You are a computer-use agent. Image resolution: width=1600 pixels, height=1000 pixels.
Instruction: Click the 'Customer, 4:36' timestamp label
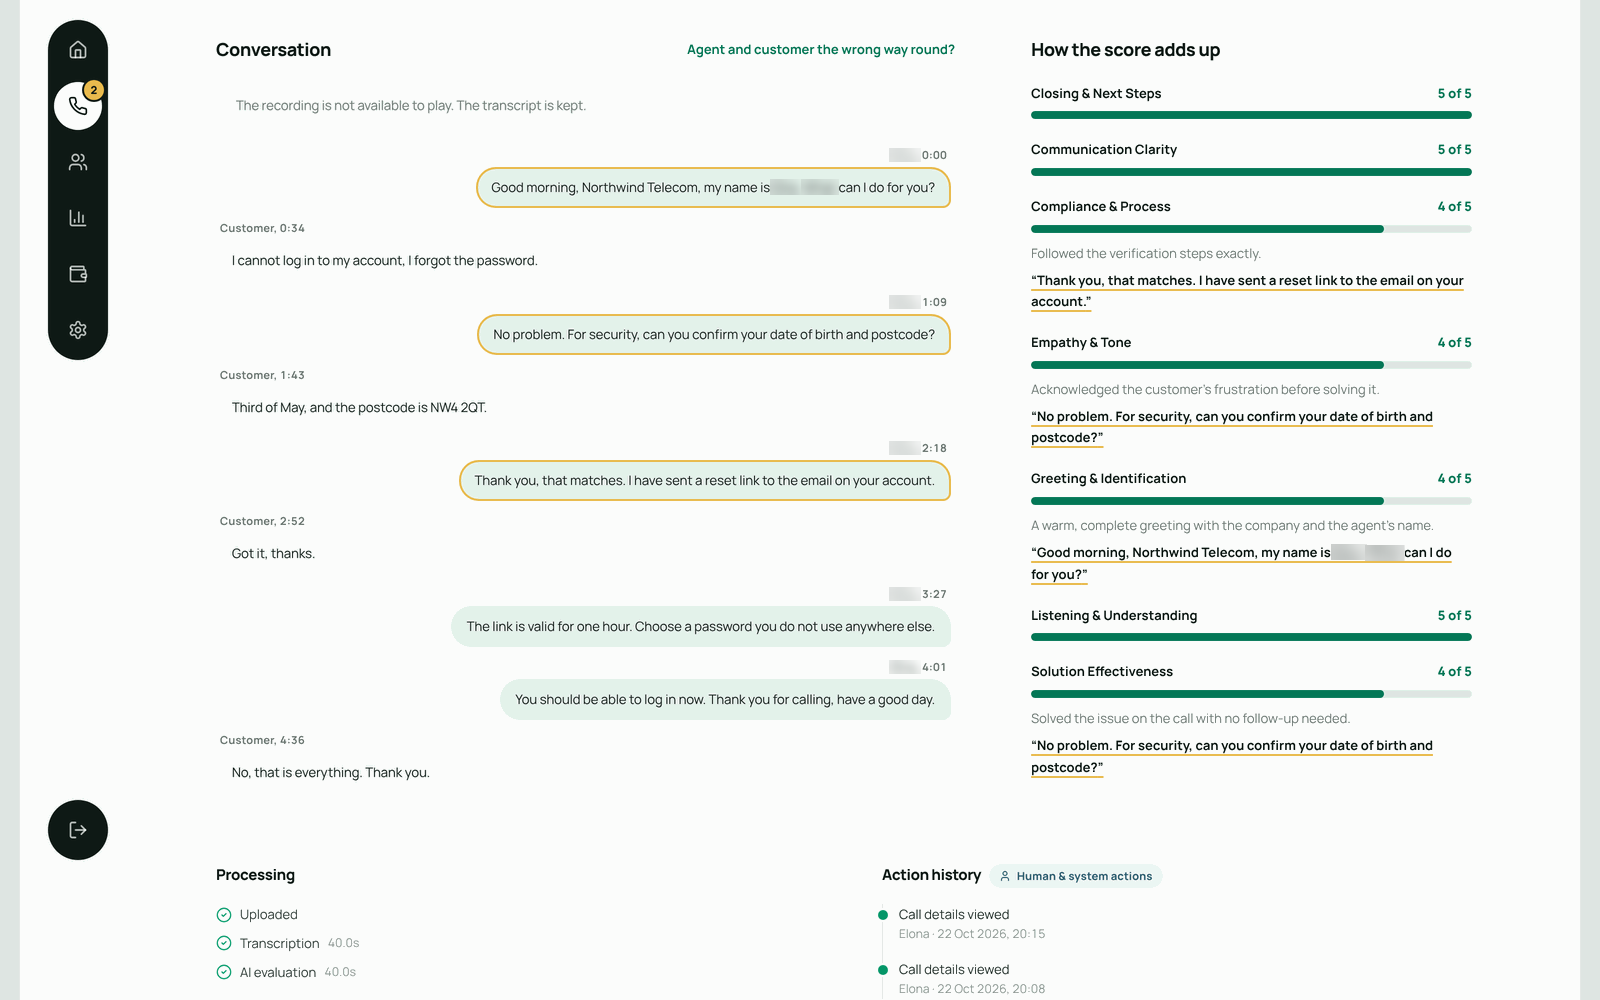262,741
